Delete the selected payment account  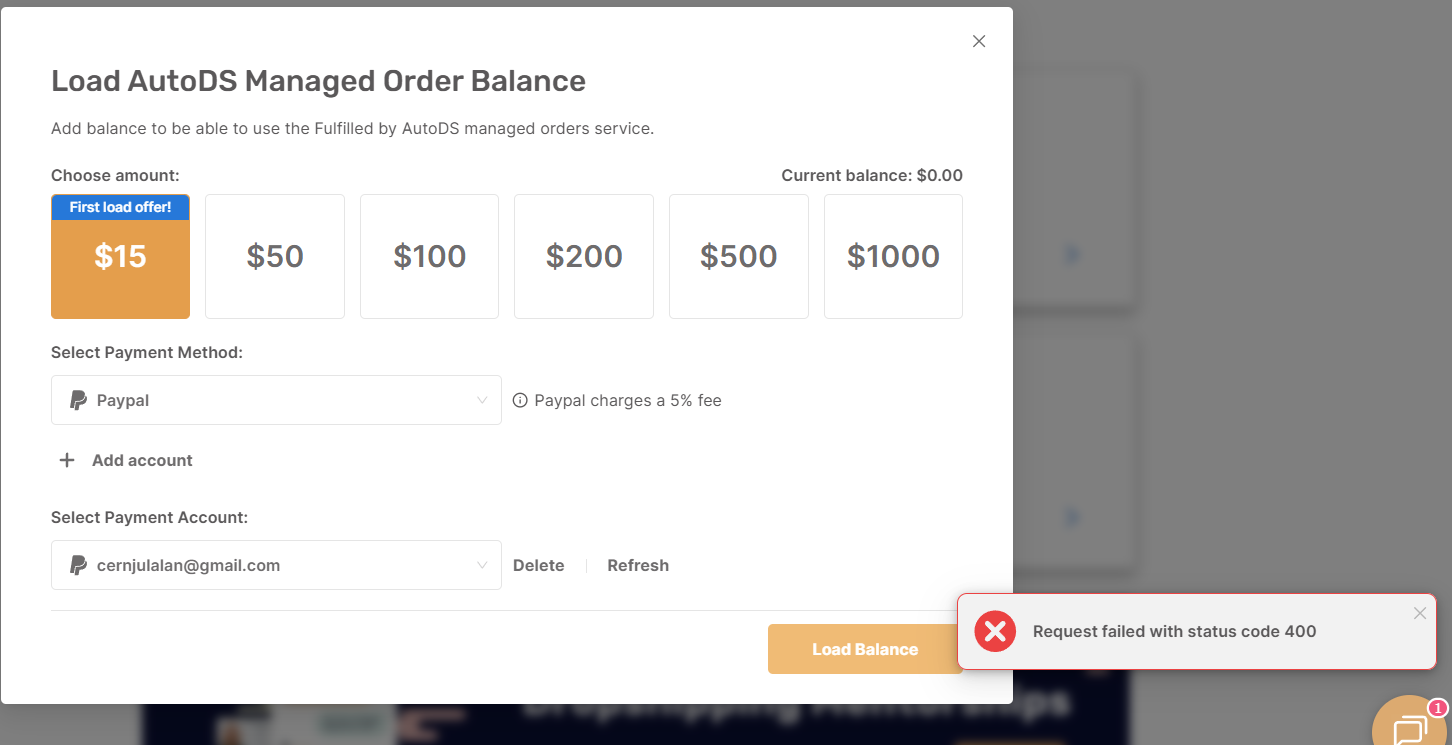click(538, 565)
